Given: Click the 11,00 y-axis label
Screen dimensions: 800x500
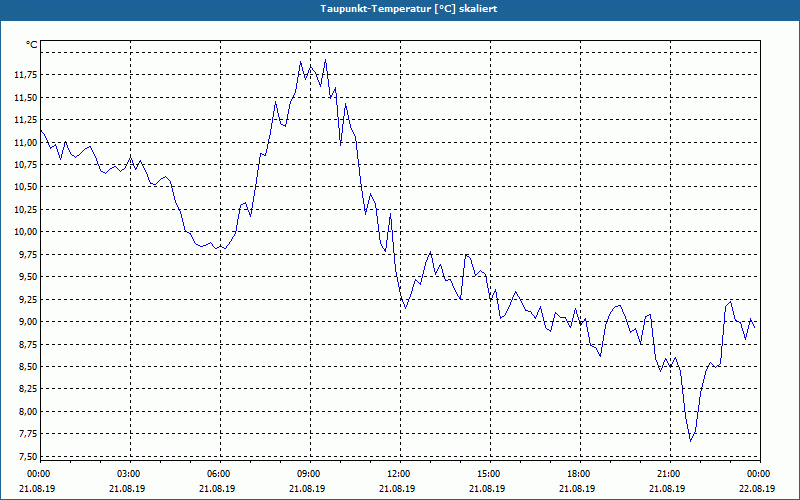Looking at the screenshot, I should tap(26, 142).
